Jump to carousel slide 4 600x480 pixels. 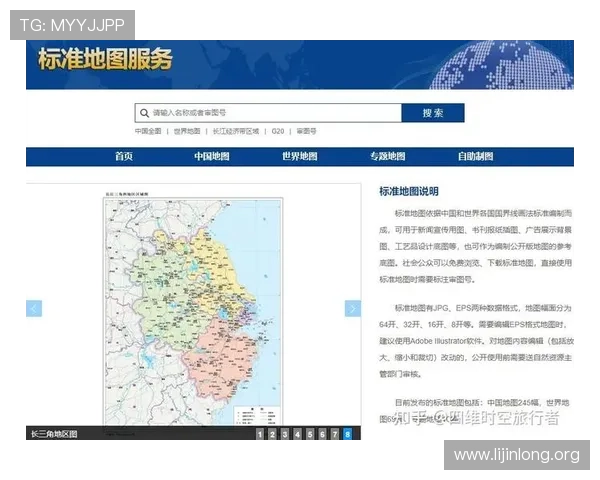297,434
